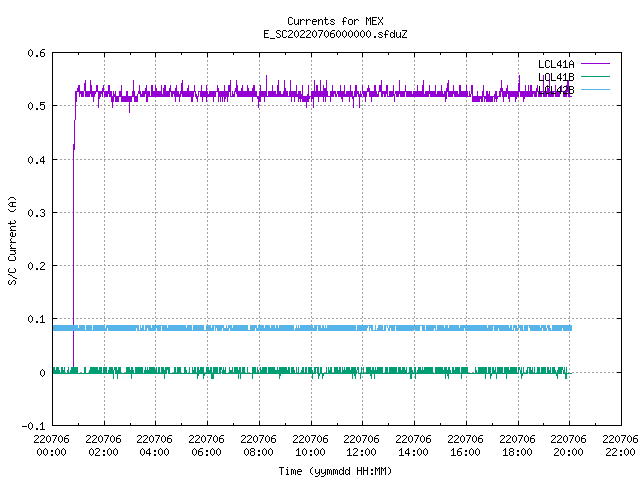
Task: Click the blue LCL42B data band
Action: pos(312,328)
